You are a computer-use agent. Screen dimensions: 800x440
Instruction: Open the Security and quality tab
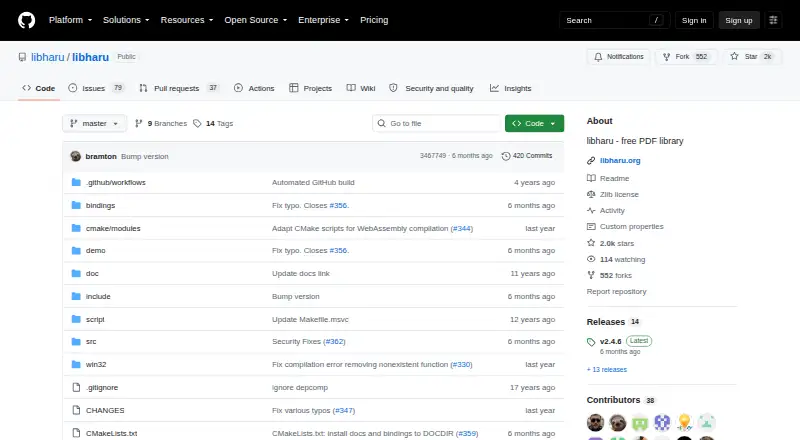pos(431,88)
